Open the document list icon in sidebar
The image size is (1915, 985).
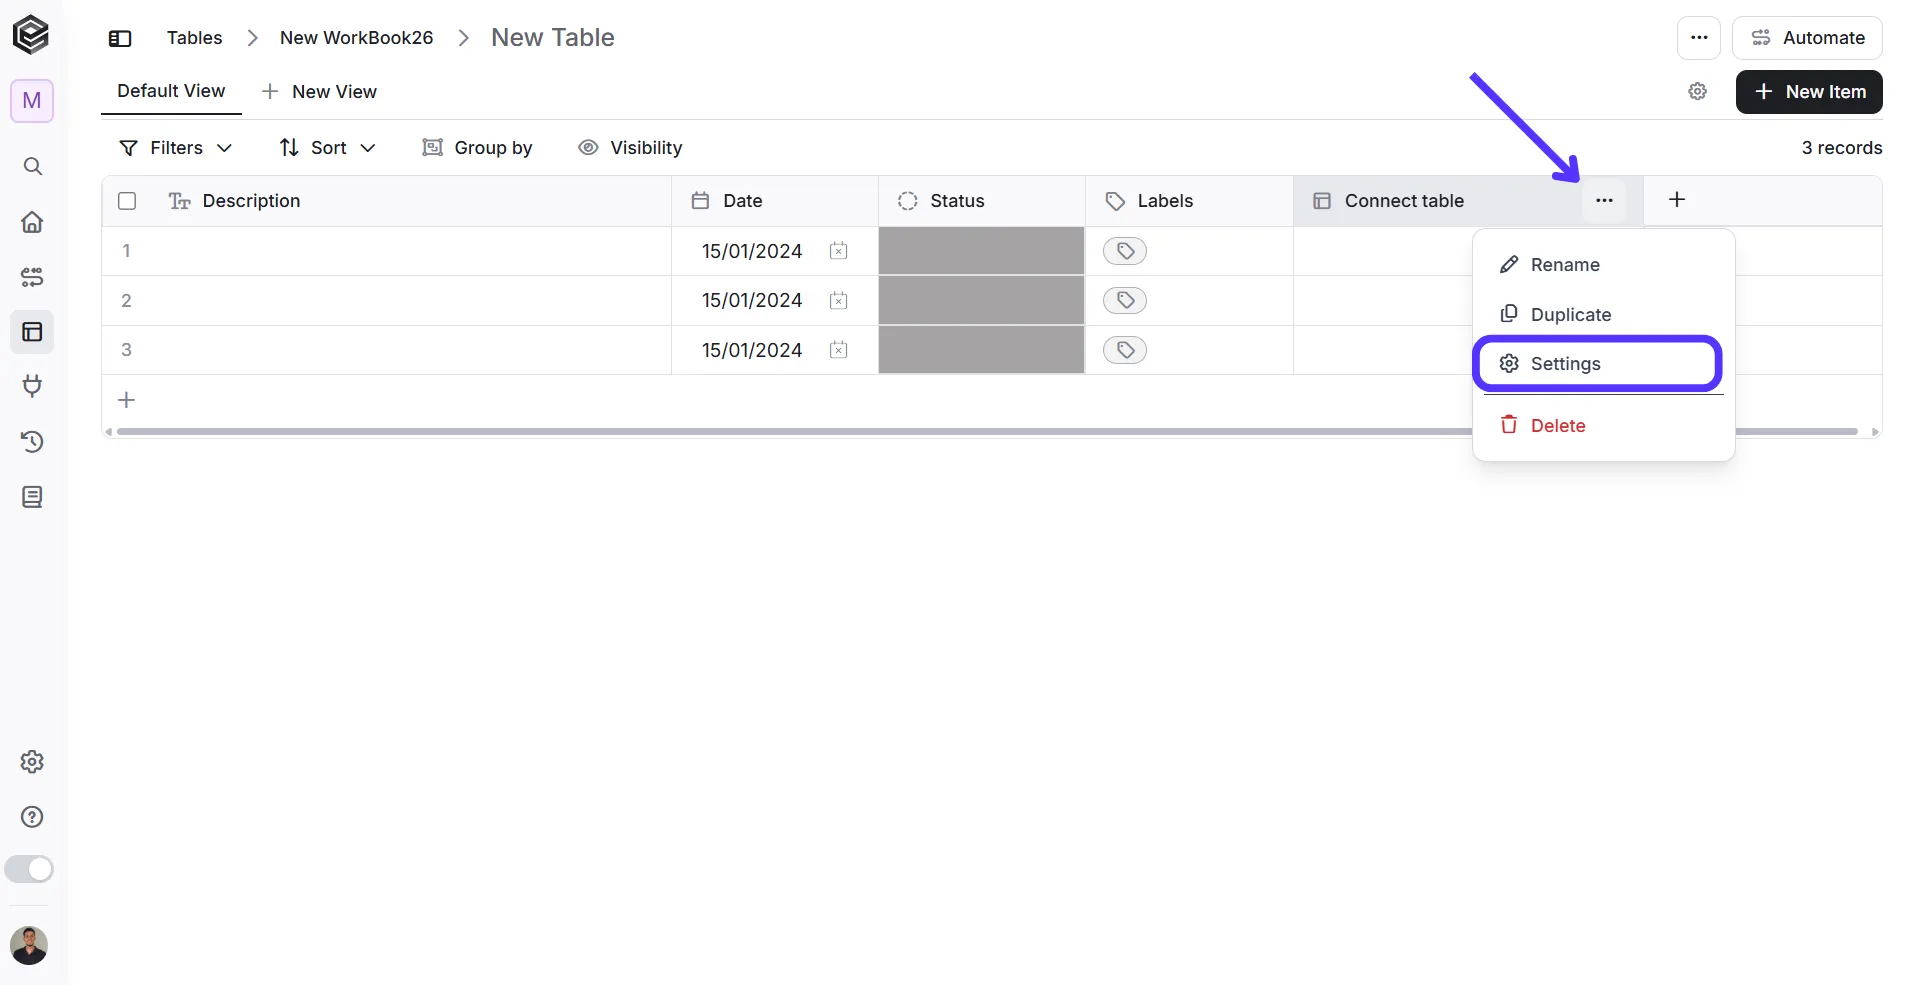point(32,497)
